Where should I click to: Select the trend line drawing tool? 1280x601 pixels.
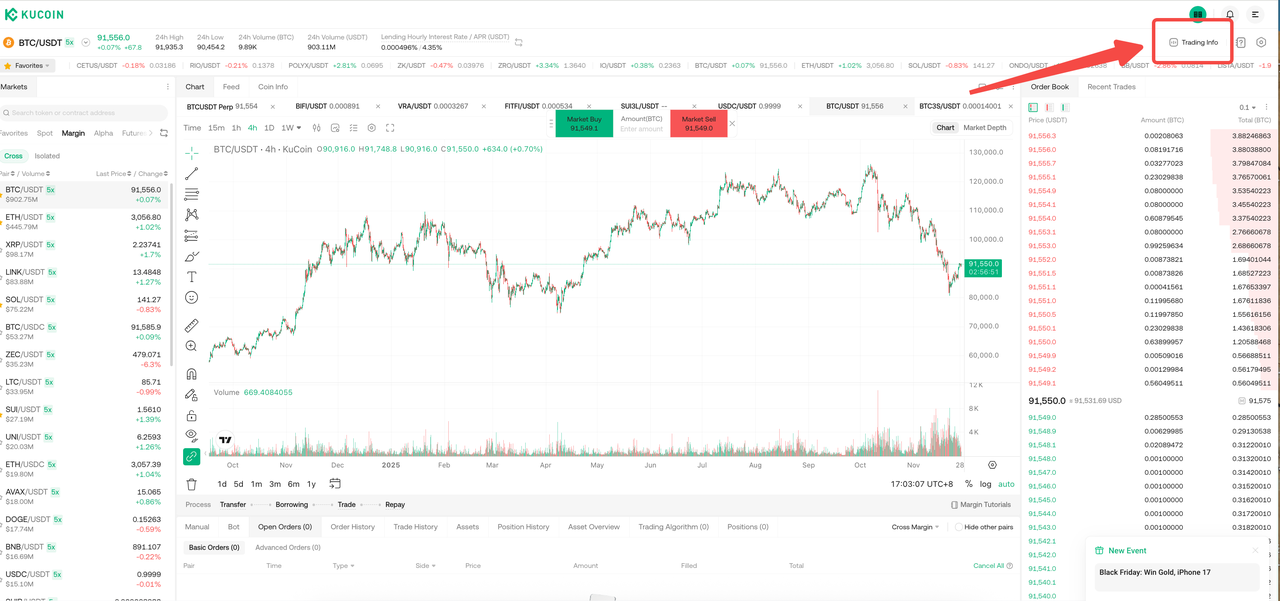(191, 174)
